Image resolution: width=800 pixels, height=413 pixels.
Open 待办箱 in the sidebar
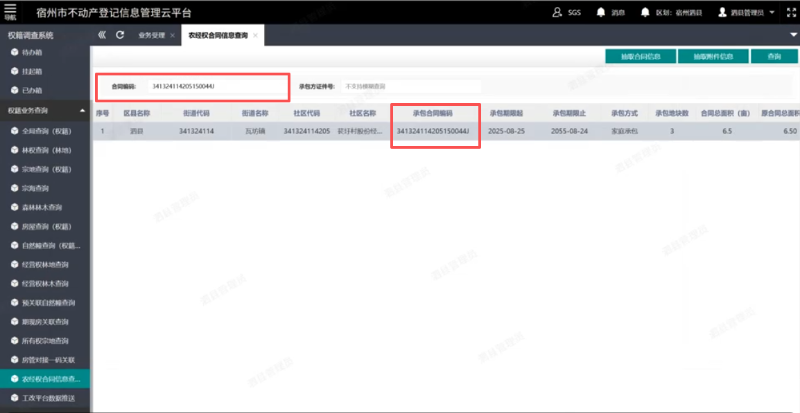(x=32, y=50)
